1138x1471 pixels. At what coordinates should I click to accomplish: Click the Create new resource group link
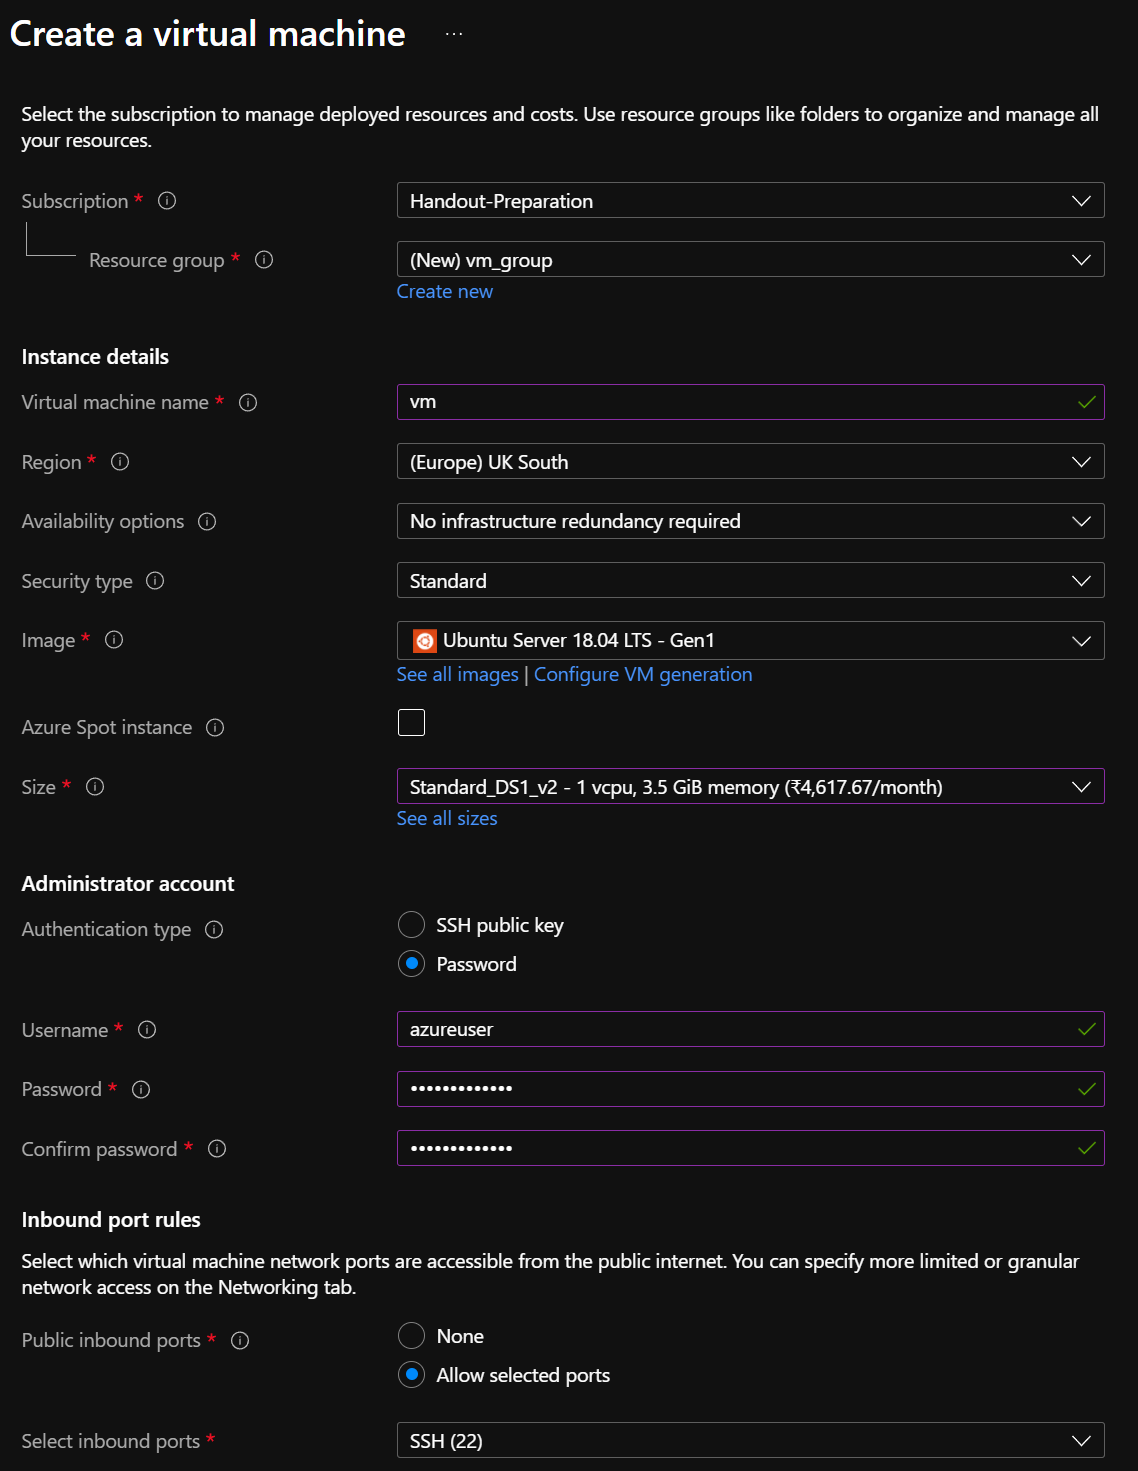(x=445, y=291)
